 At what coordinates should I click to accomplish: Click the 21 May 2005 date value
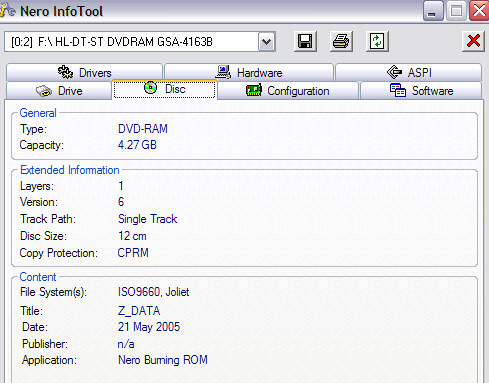[149, 327]
